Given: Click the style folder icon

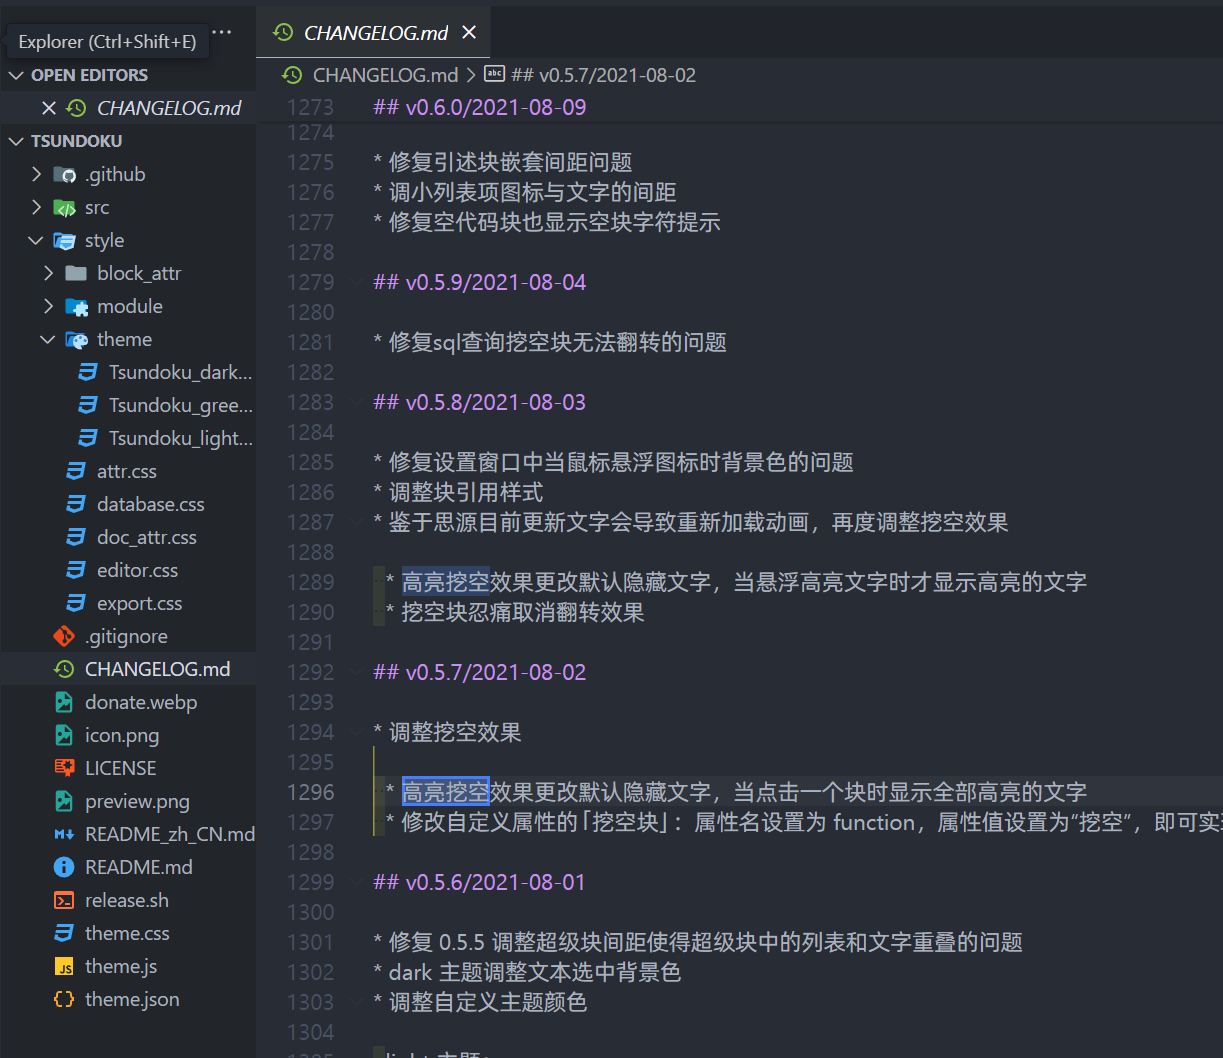Looking at the screenshot, I should pyautogui.click(x=64, y=240).
